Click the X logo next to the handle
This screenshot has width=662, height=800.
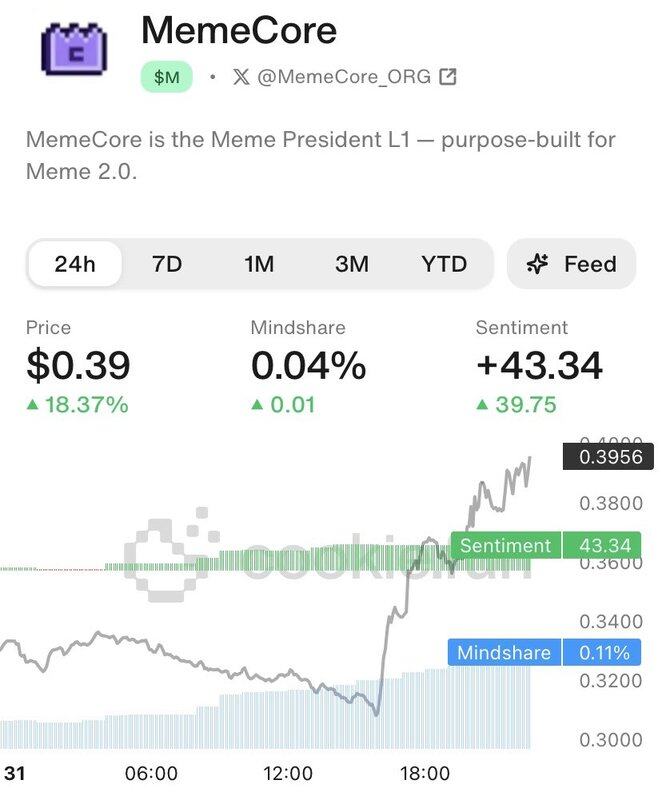coord(241,77)
